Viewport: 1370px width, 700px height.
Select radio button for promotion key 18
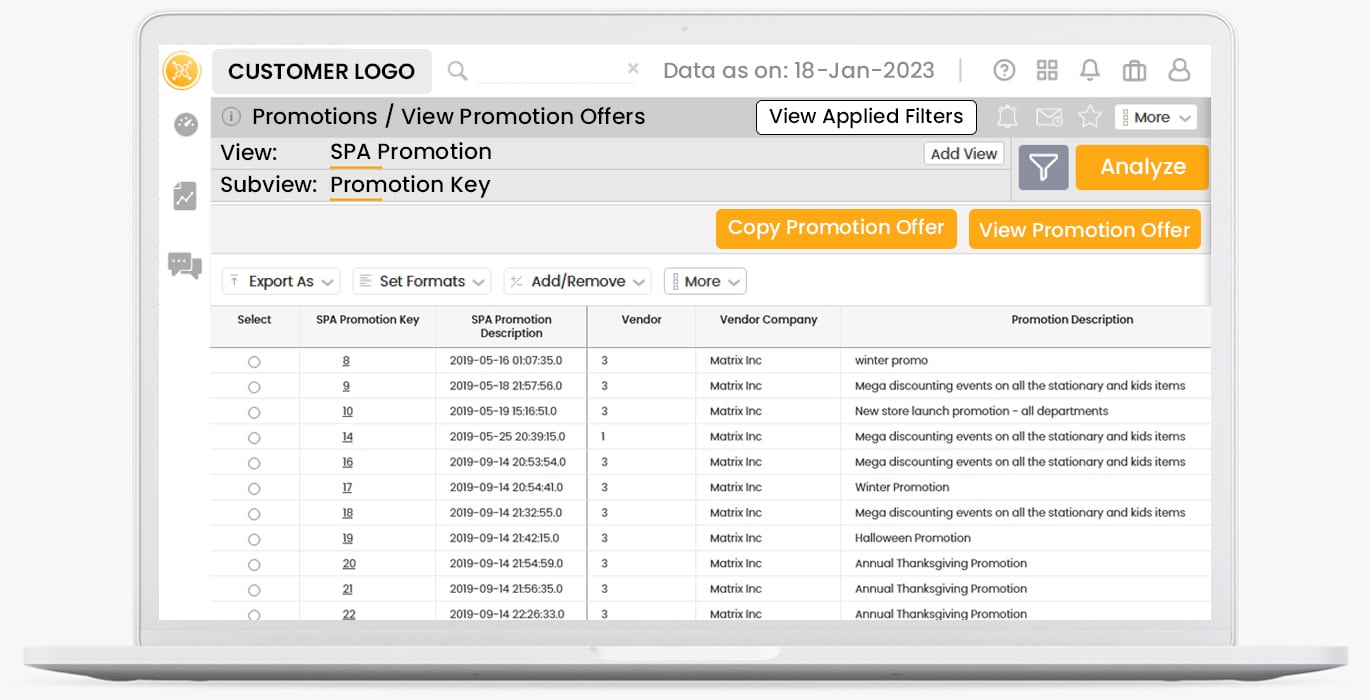coord(254,514)
